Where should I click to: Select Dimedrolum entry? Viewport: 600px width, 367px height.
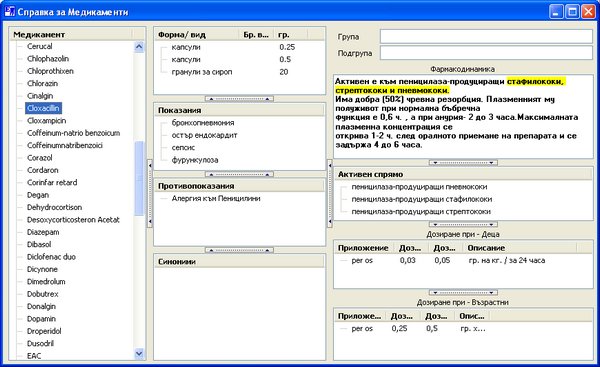coord(46,281)
